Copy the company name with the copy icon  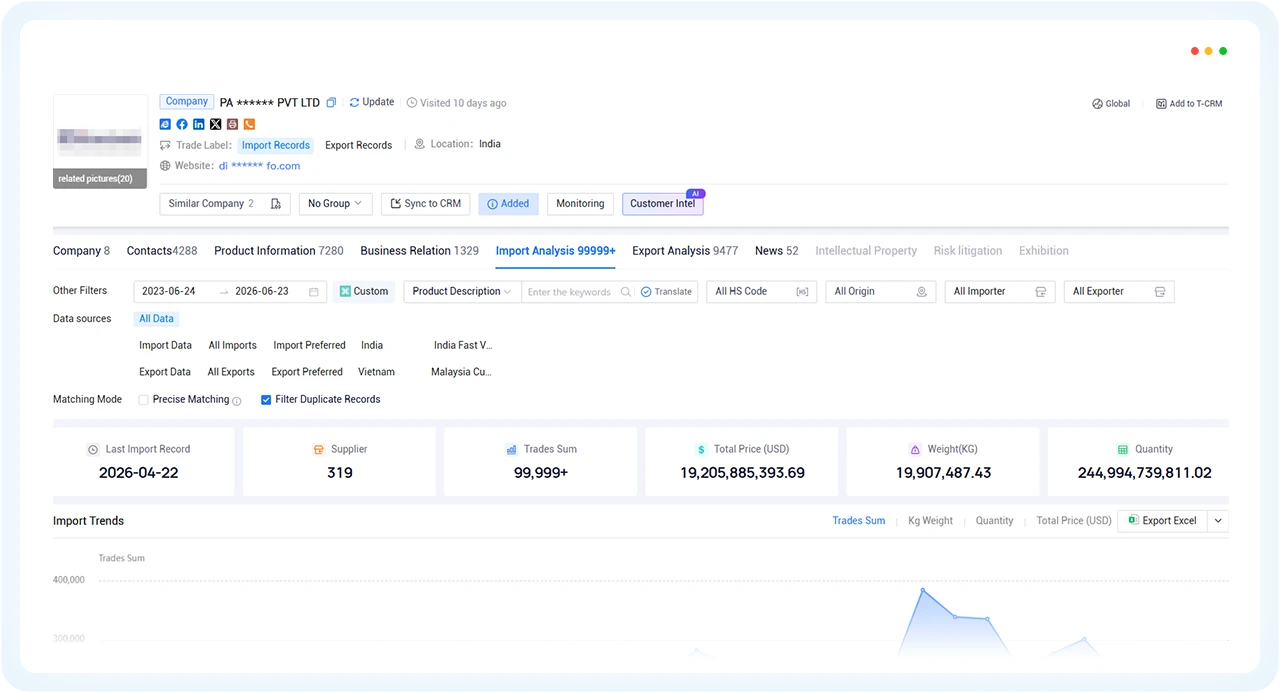[x=331, y=103]
